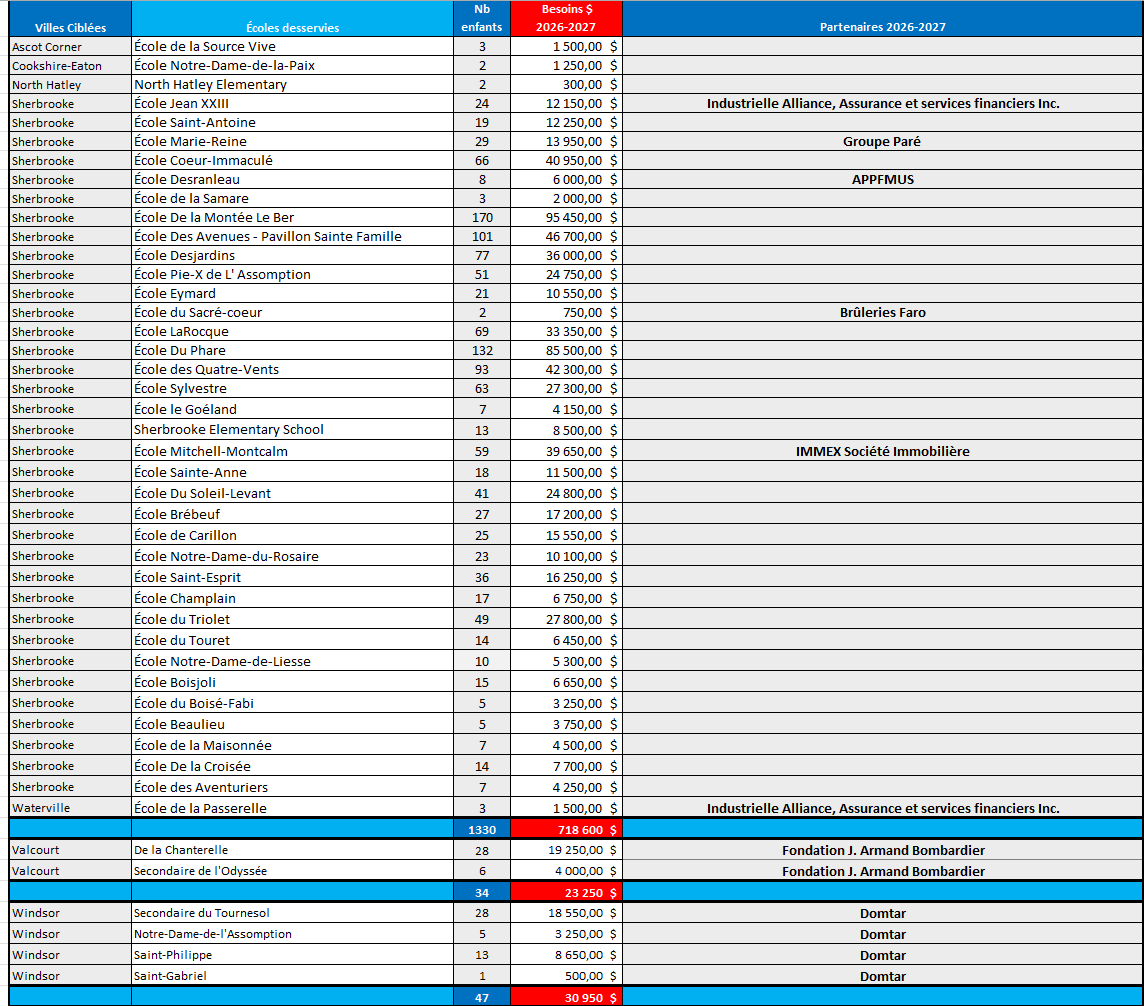Select the Brûleries Faro cell

(x=882, y=312)
